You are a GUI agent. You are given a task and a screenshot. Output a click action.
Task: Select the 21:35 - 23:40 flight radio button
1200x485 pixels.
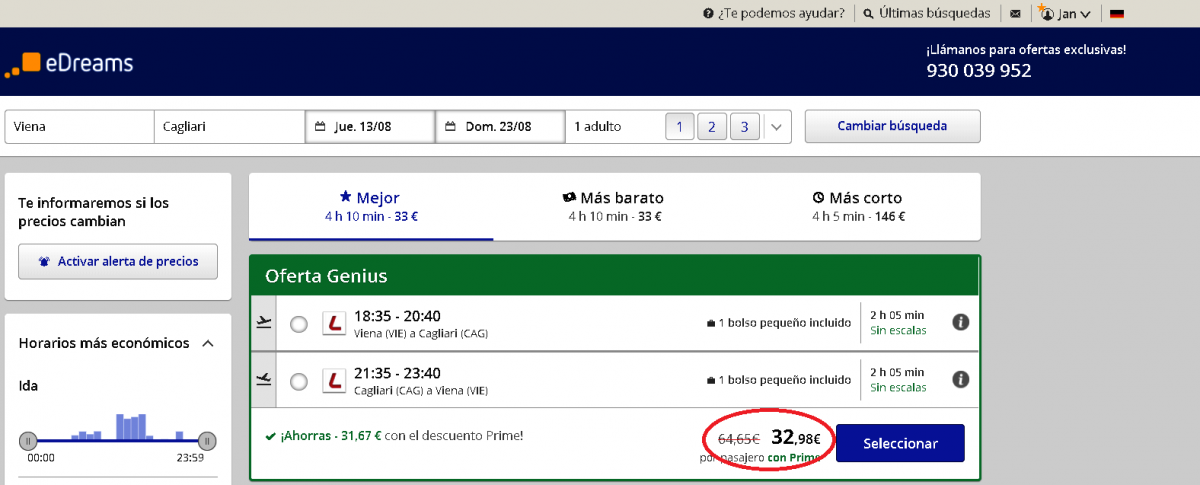coord(298,381)
